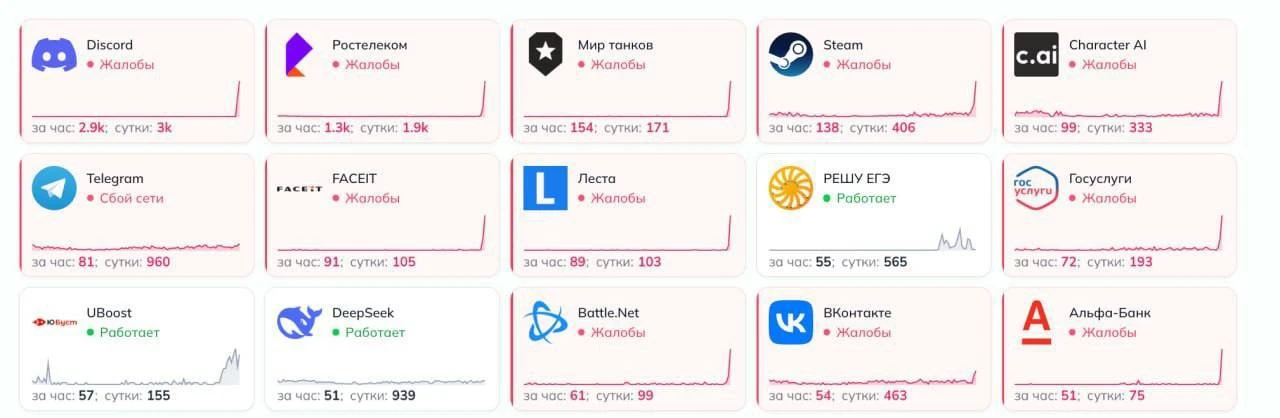Click the DeepSeek Работает status label
Image resolution: width=1280 pixels, height=418 pixels.
click(375, 332)
